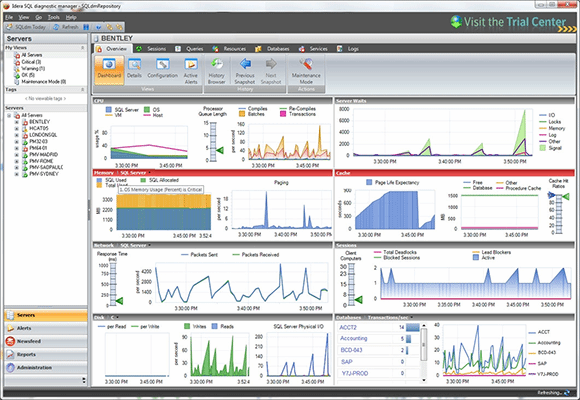This screenshot has height=400, width=580.
Task: Open the Alerts navigation pane
Action: coord(46,328)
